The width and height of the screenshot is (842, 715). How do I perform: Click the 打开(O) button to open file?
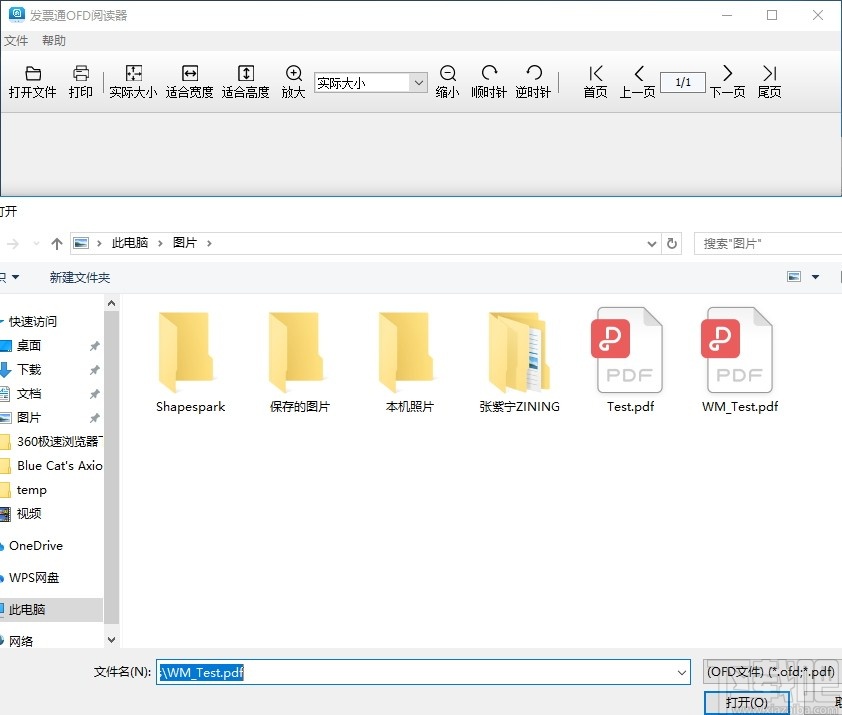click(748, 702)
